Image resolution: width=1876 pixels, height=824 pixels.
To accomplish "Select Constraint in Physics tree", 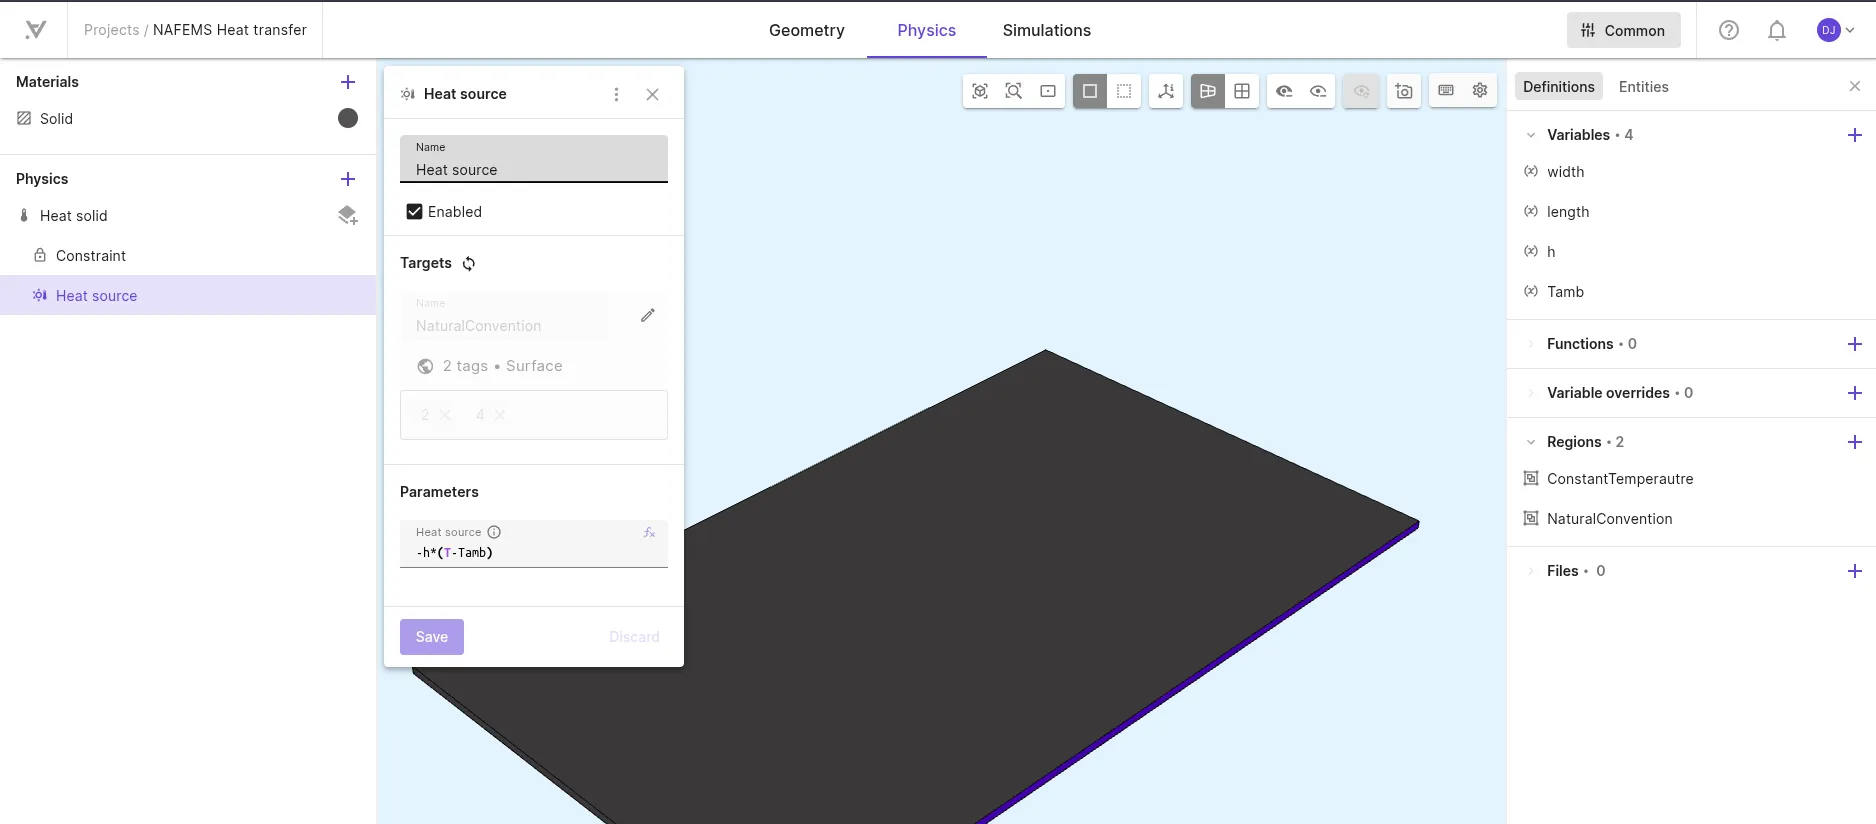I will pos(188,255).
